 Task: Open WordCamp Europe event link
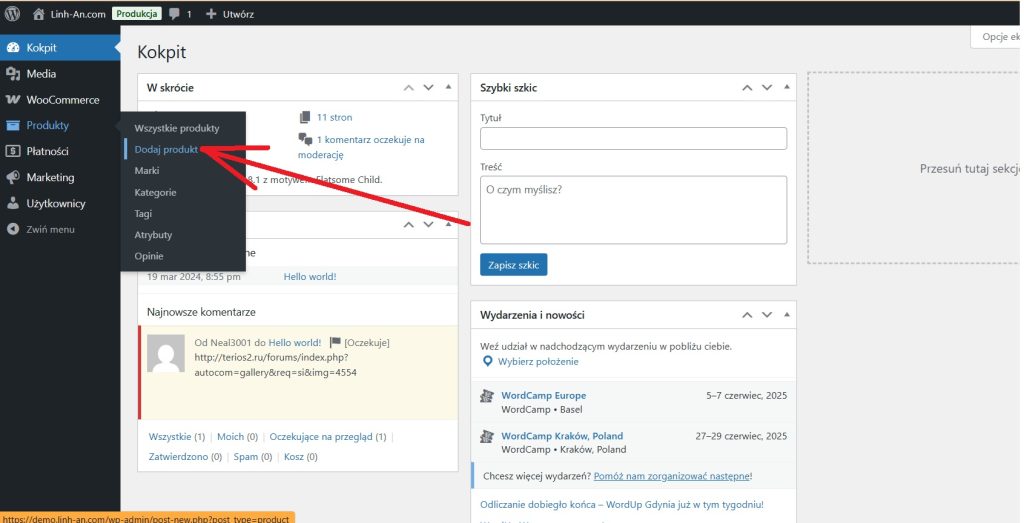[543, 396]
